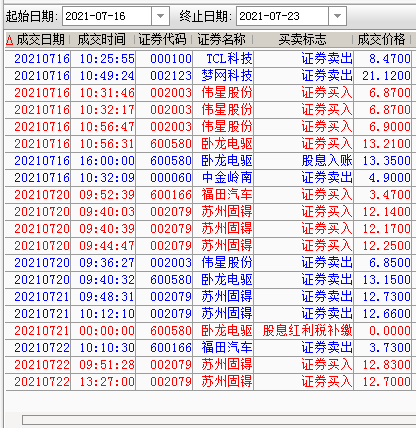This screenshot has width=416, height=428.
Task: Click the time cell 10:10:30
Action: click(103, 348)
